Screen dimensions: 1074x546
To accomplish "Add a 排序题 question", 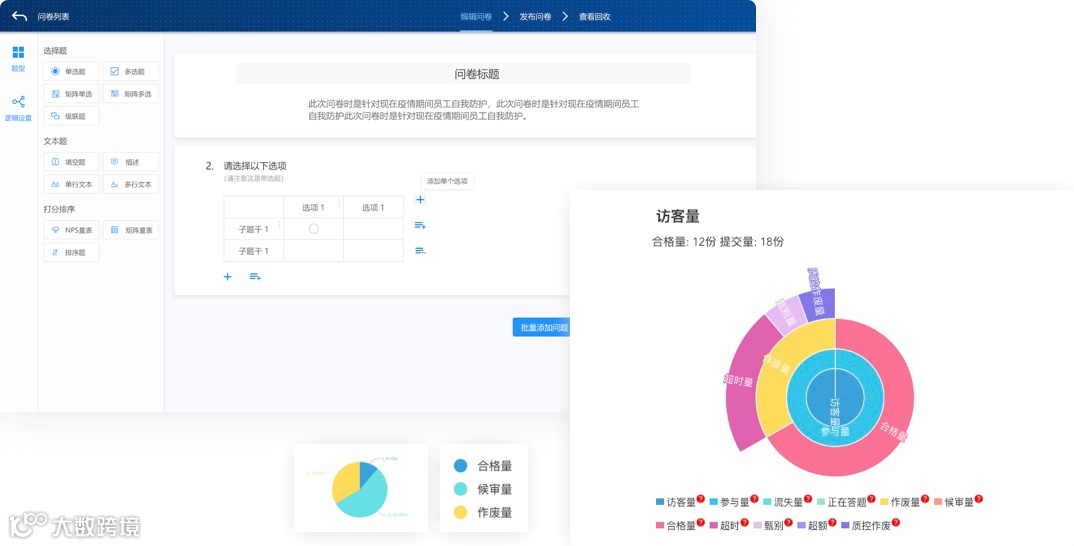I will coord(71,253).
